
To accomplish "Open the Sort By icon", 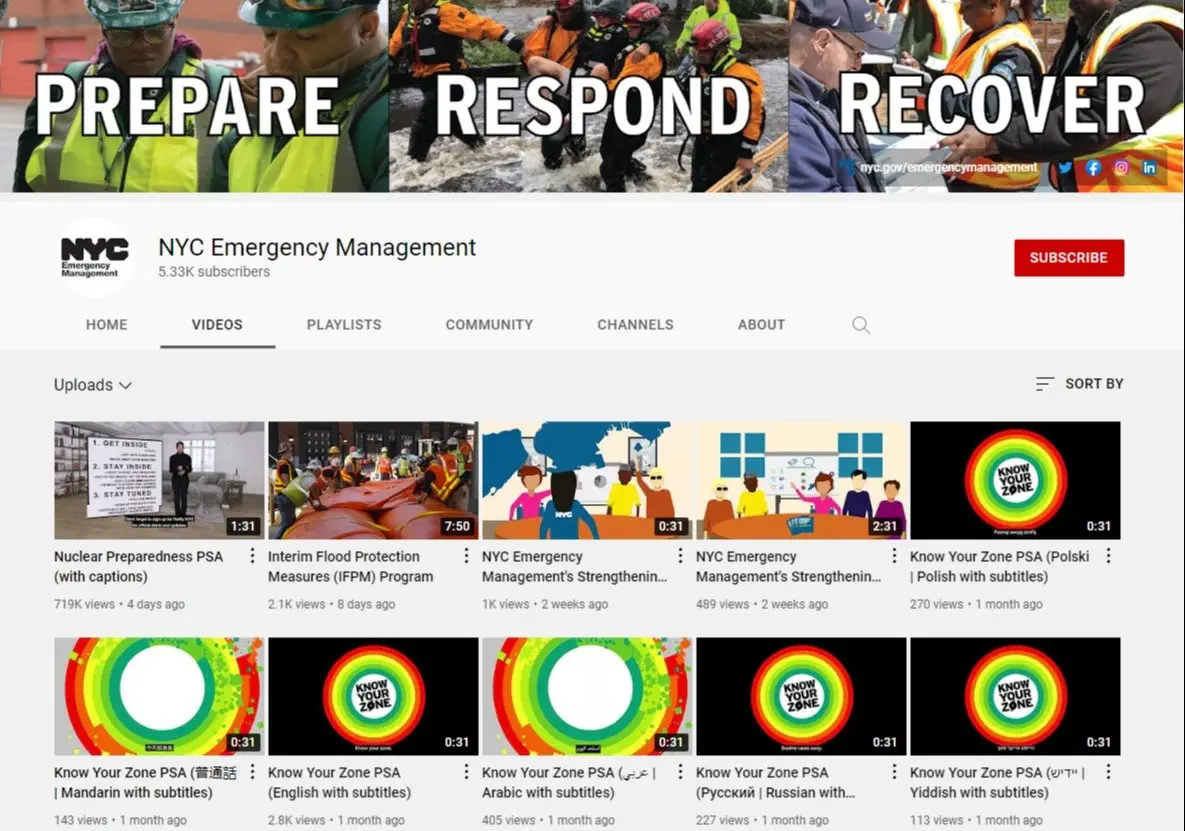I will click(x=1044, y=384).
